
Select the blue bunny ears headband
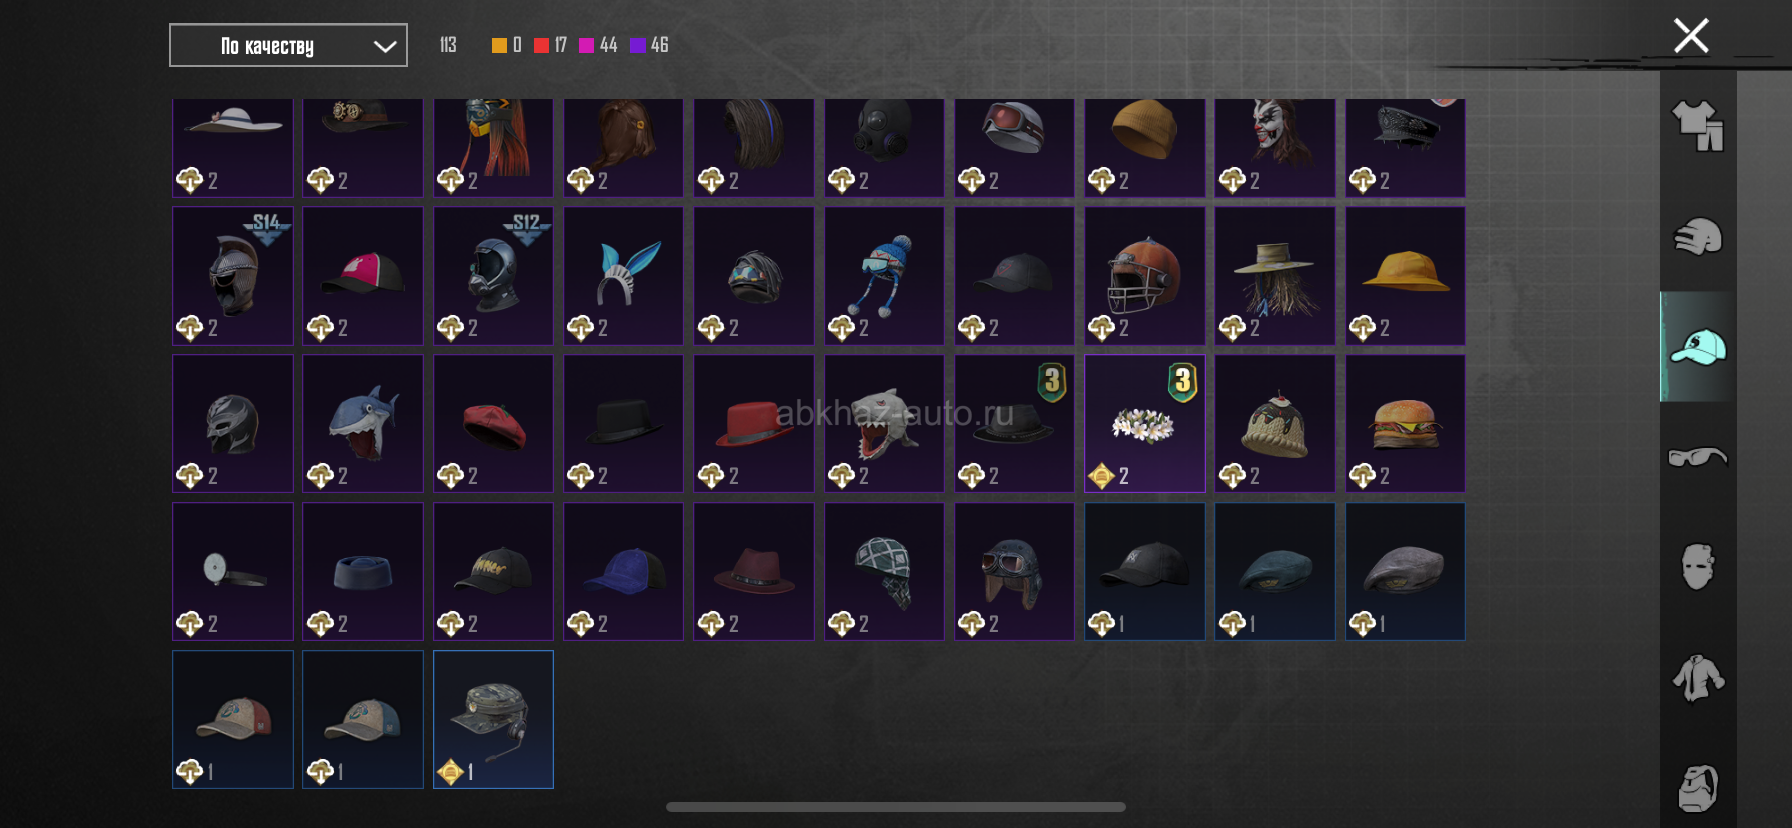pyautogui.click(x=623, y=276)
